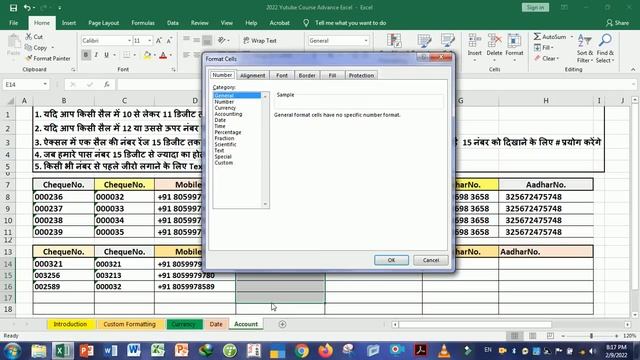Open the Border tab in Format Cells

307,76
